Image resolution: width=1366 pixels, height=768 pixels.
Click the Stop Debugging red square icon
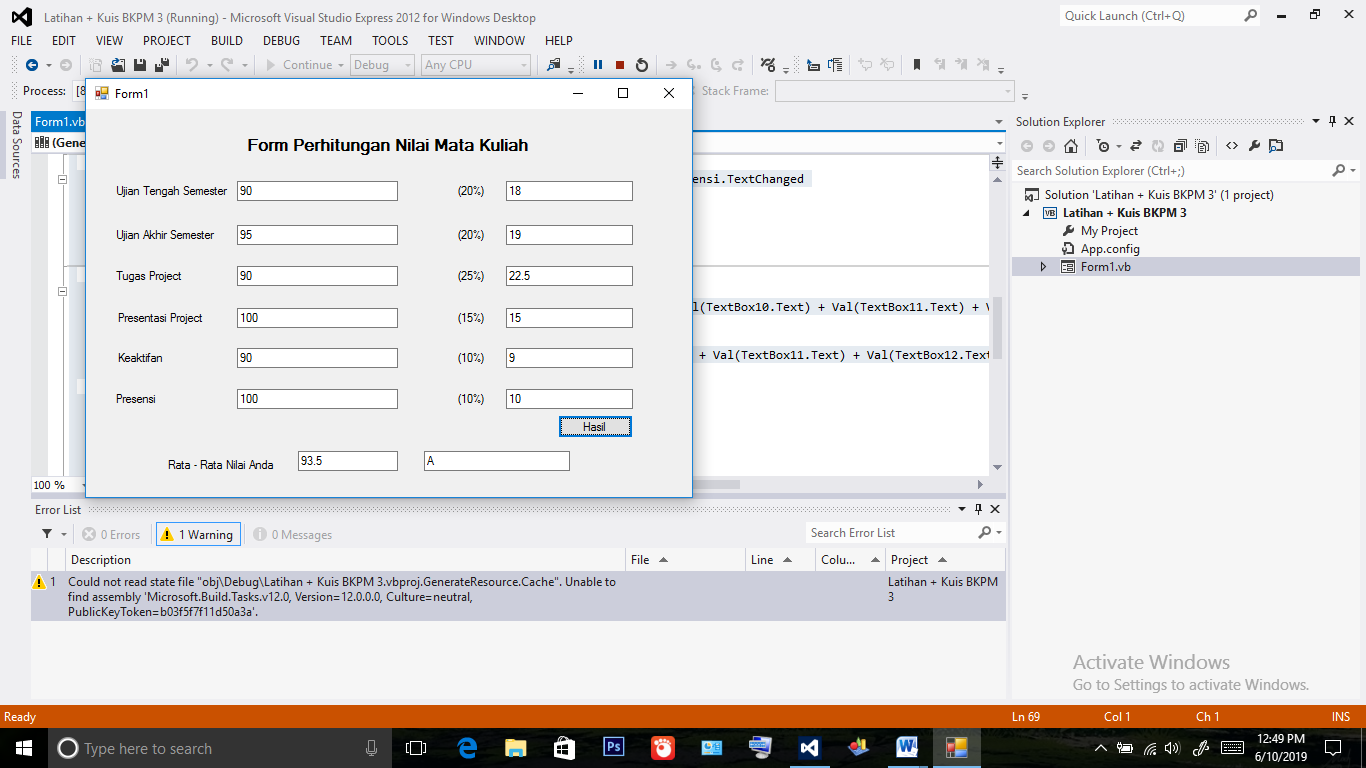[620, 65]
